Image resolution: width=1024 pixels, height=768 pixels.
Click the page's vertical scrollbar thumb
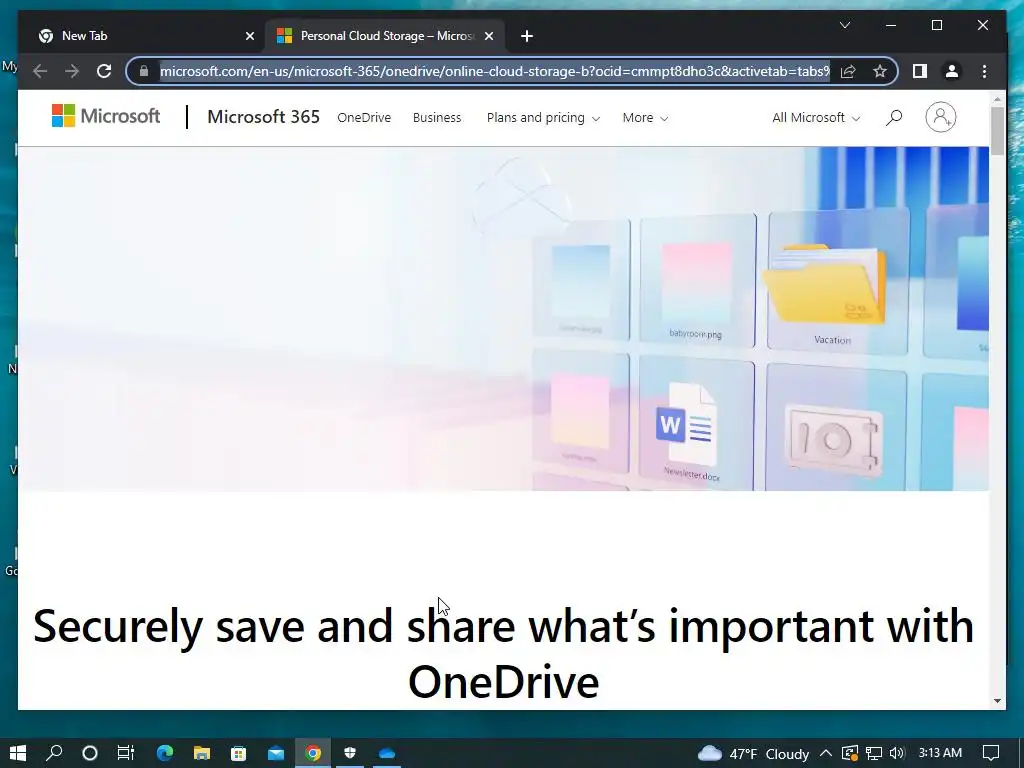pyautogui.click(x=997, y=131)
